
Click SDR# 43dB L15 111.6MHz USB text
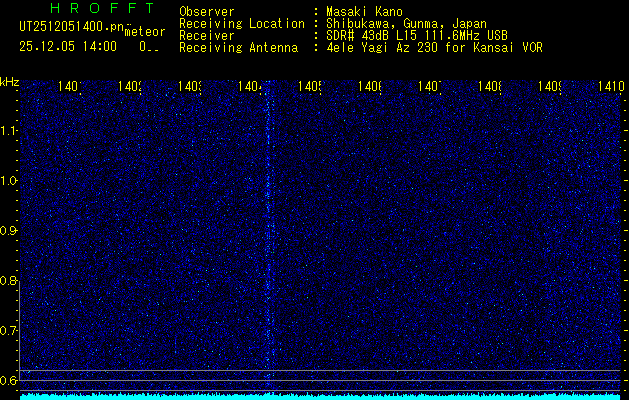[417, 36]
